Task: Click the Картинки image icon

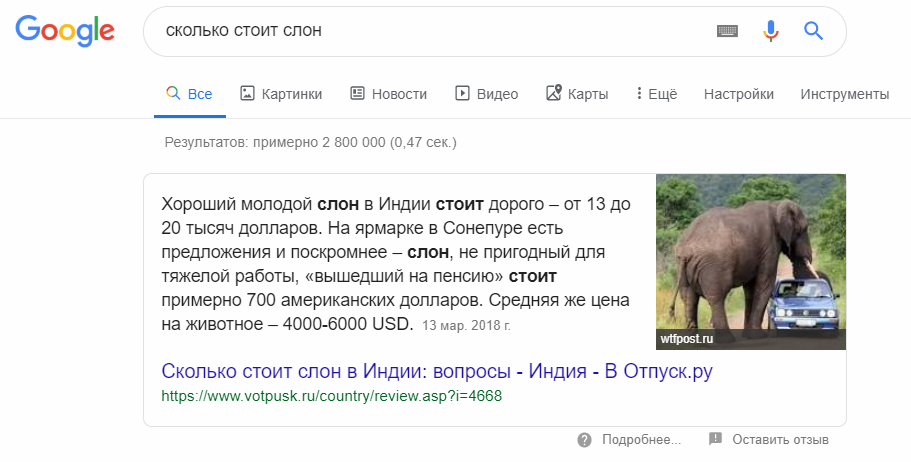Action: (x=248, y=93)
